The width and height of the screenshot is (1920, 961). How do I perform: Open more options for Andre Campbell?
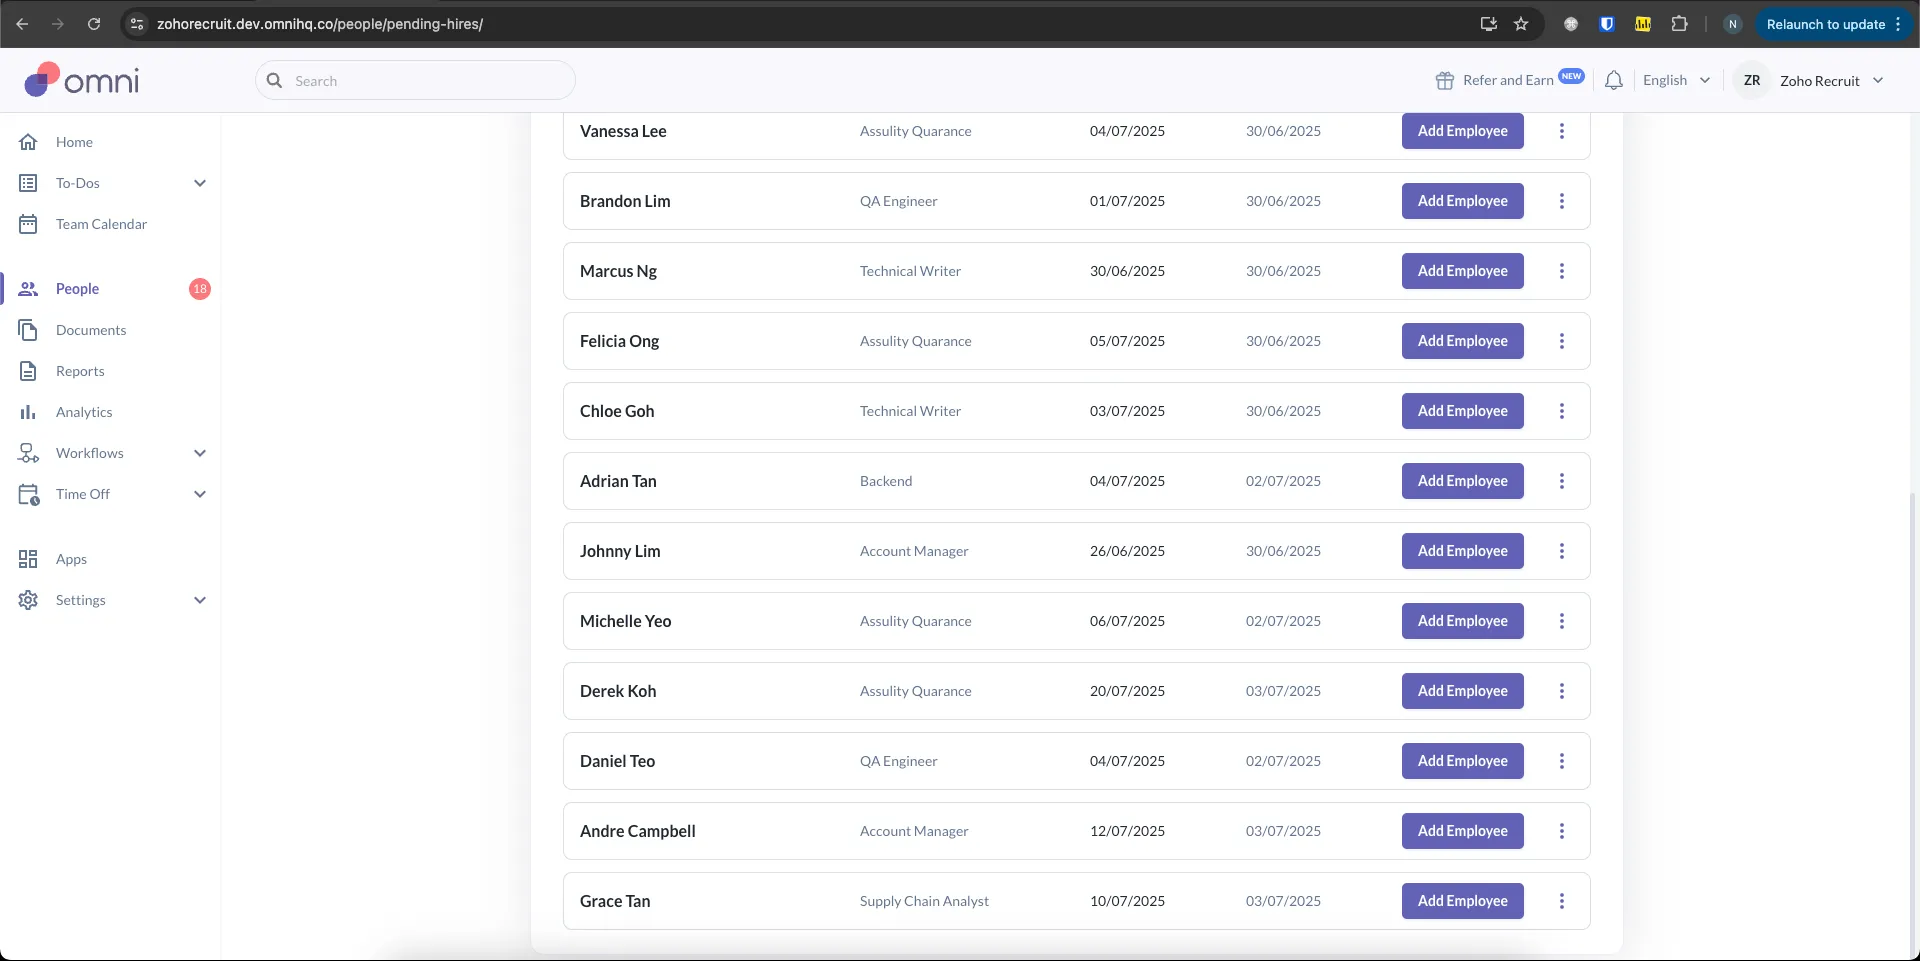pyautogui.click(x=1561, y=831)
